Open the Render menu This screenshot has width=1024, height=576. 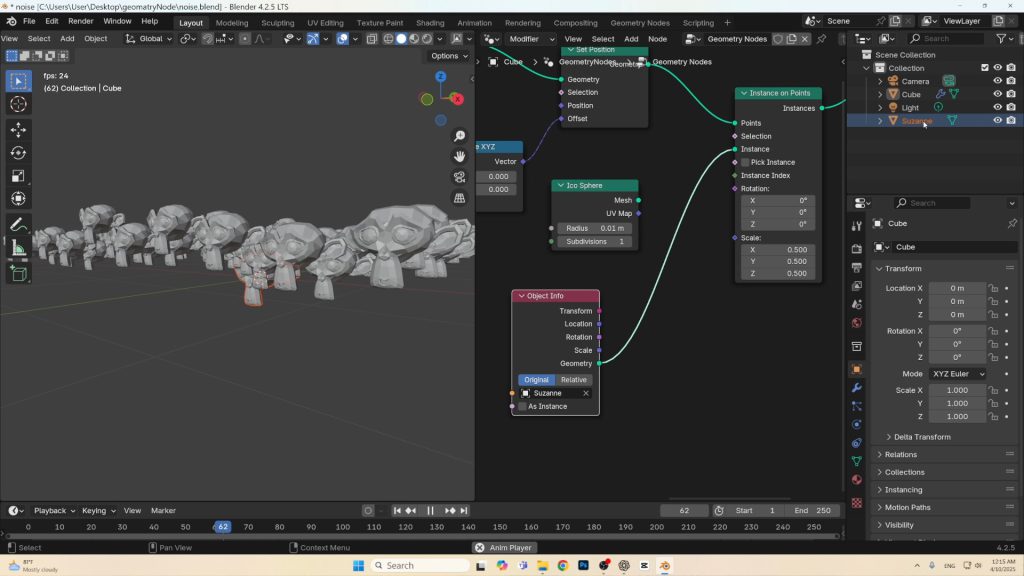point(80,21)
